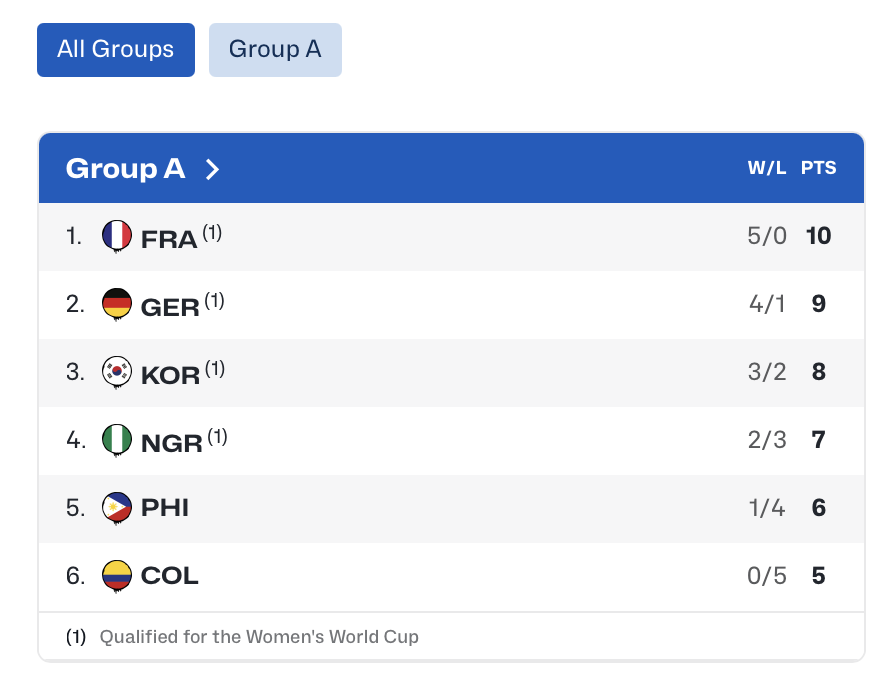888x680 pixels.
Task: Click the Philippines flag icon
Action: pyautogui.click(x=117, y=508)
